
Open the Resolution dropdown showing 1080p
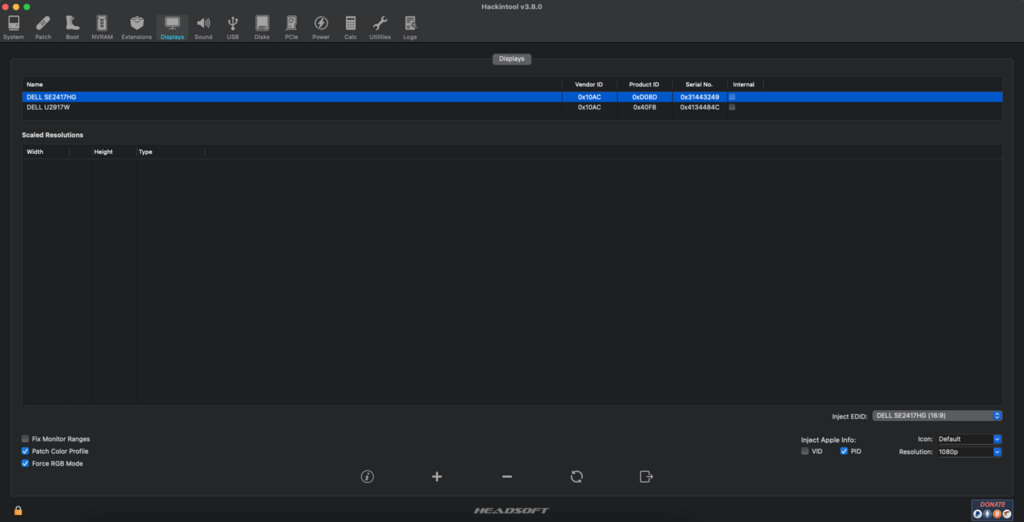(968, 452)
